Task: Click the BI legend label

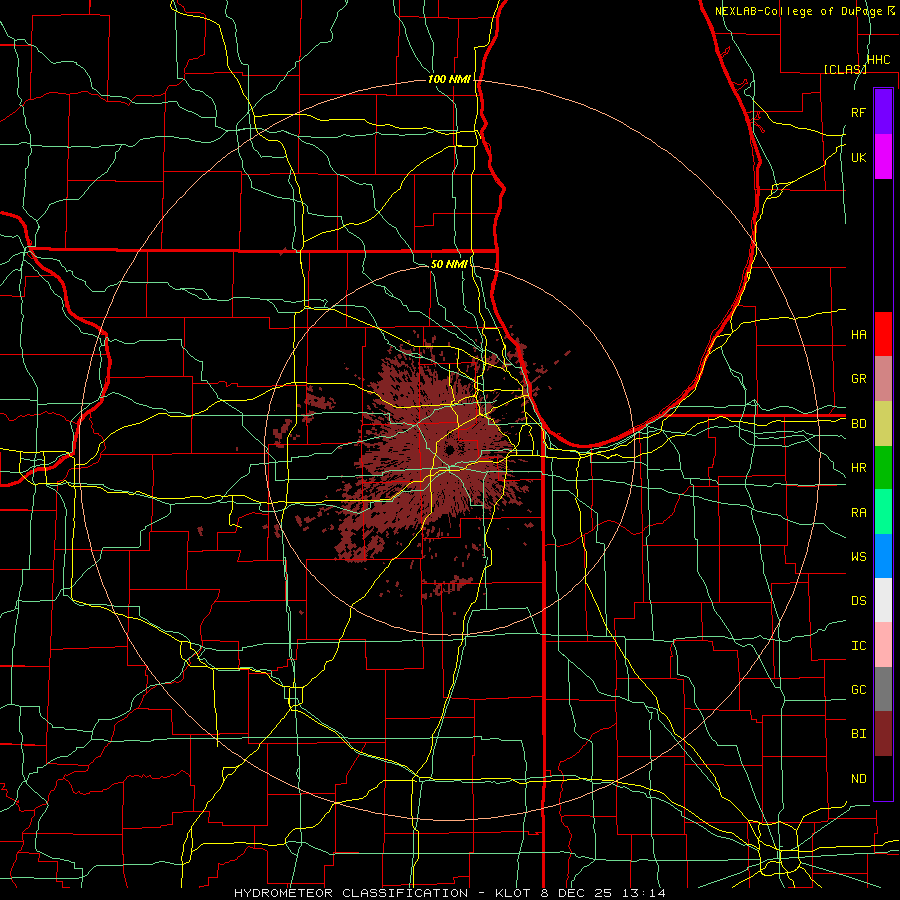Action: pyautogui.click(x=859, y=734)
